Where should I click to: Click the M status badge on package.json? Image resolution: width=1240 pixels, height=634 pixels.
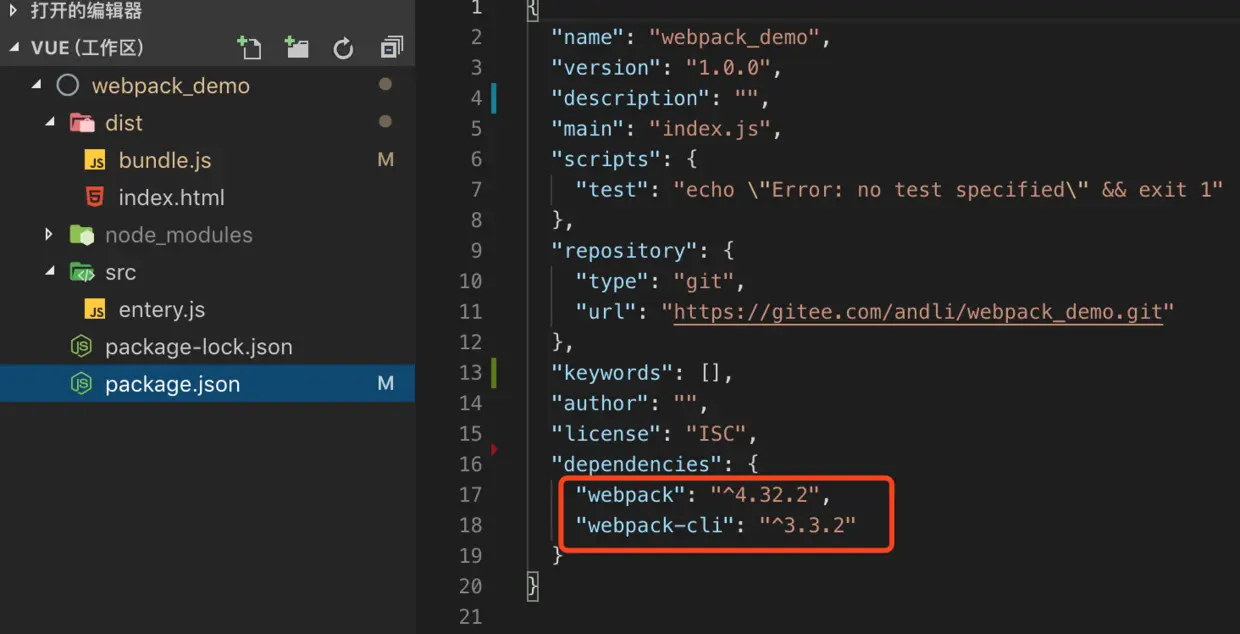(386, 384)
